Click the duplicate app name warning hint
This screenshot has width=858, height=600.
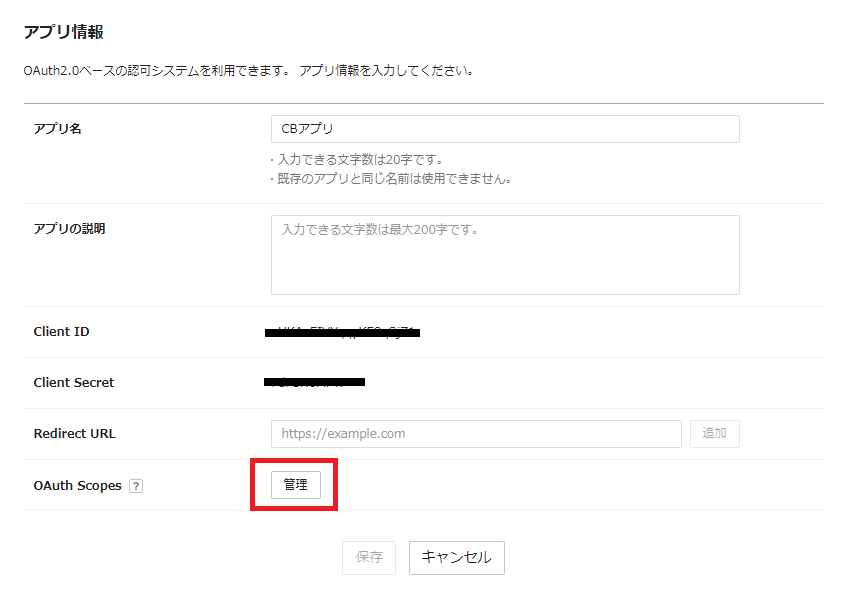pyautogui.click(x=391, y=180)
